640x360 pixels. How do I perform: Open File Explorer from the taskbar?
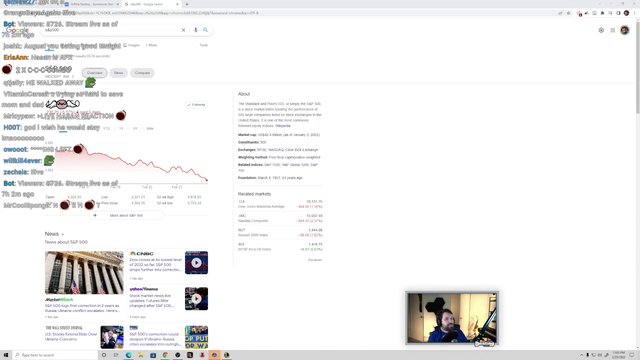pyautogui.click(x=141, y=355)
